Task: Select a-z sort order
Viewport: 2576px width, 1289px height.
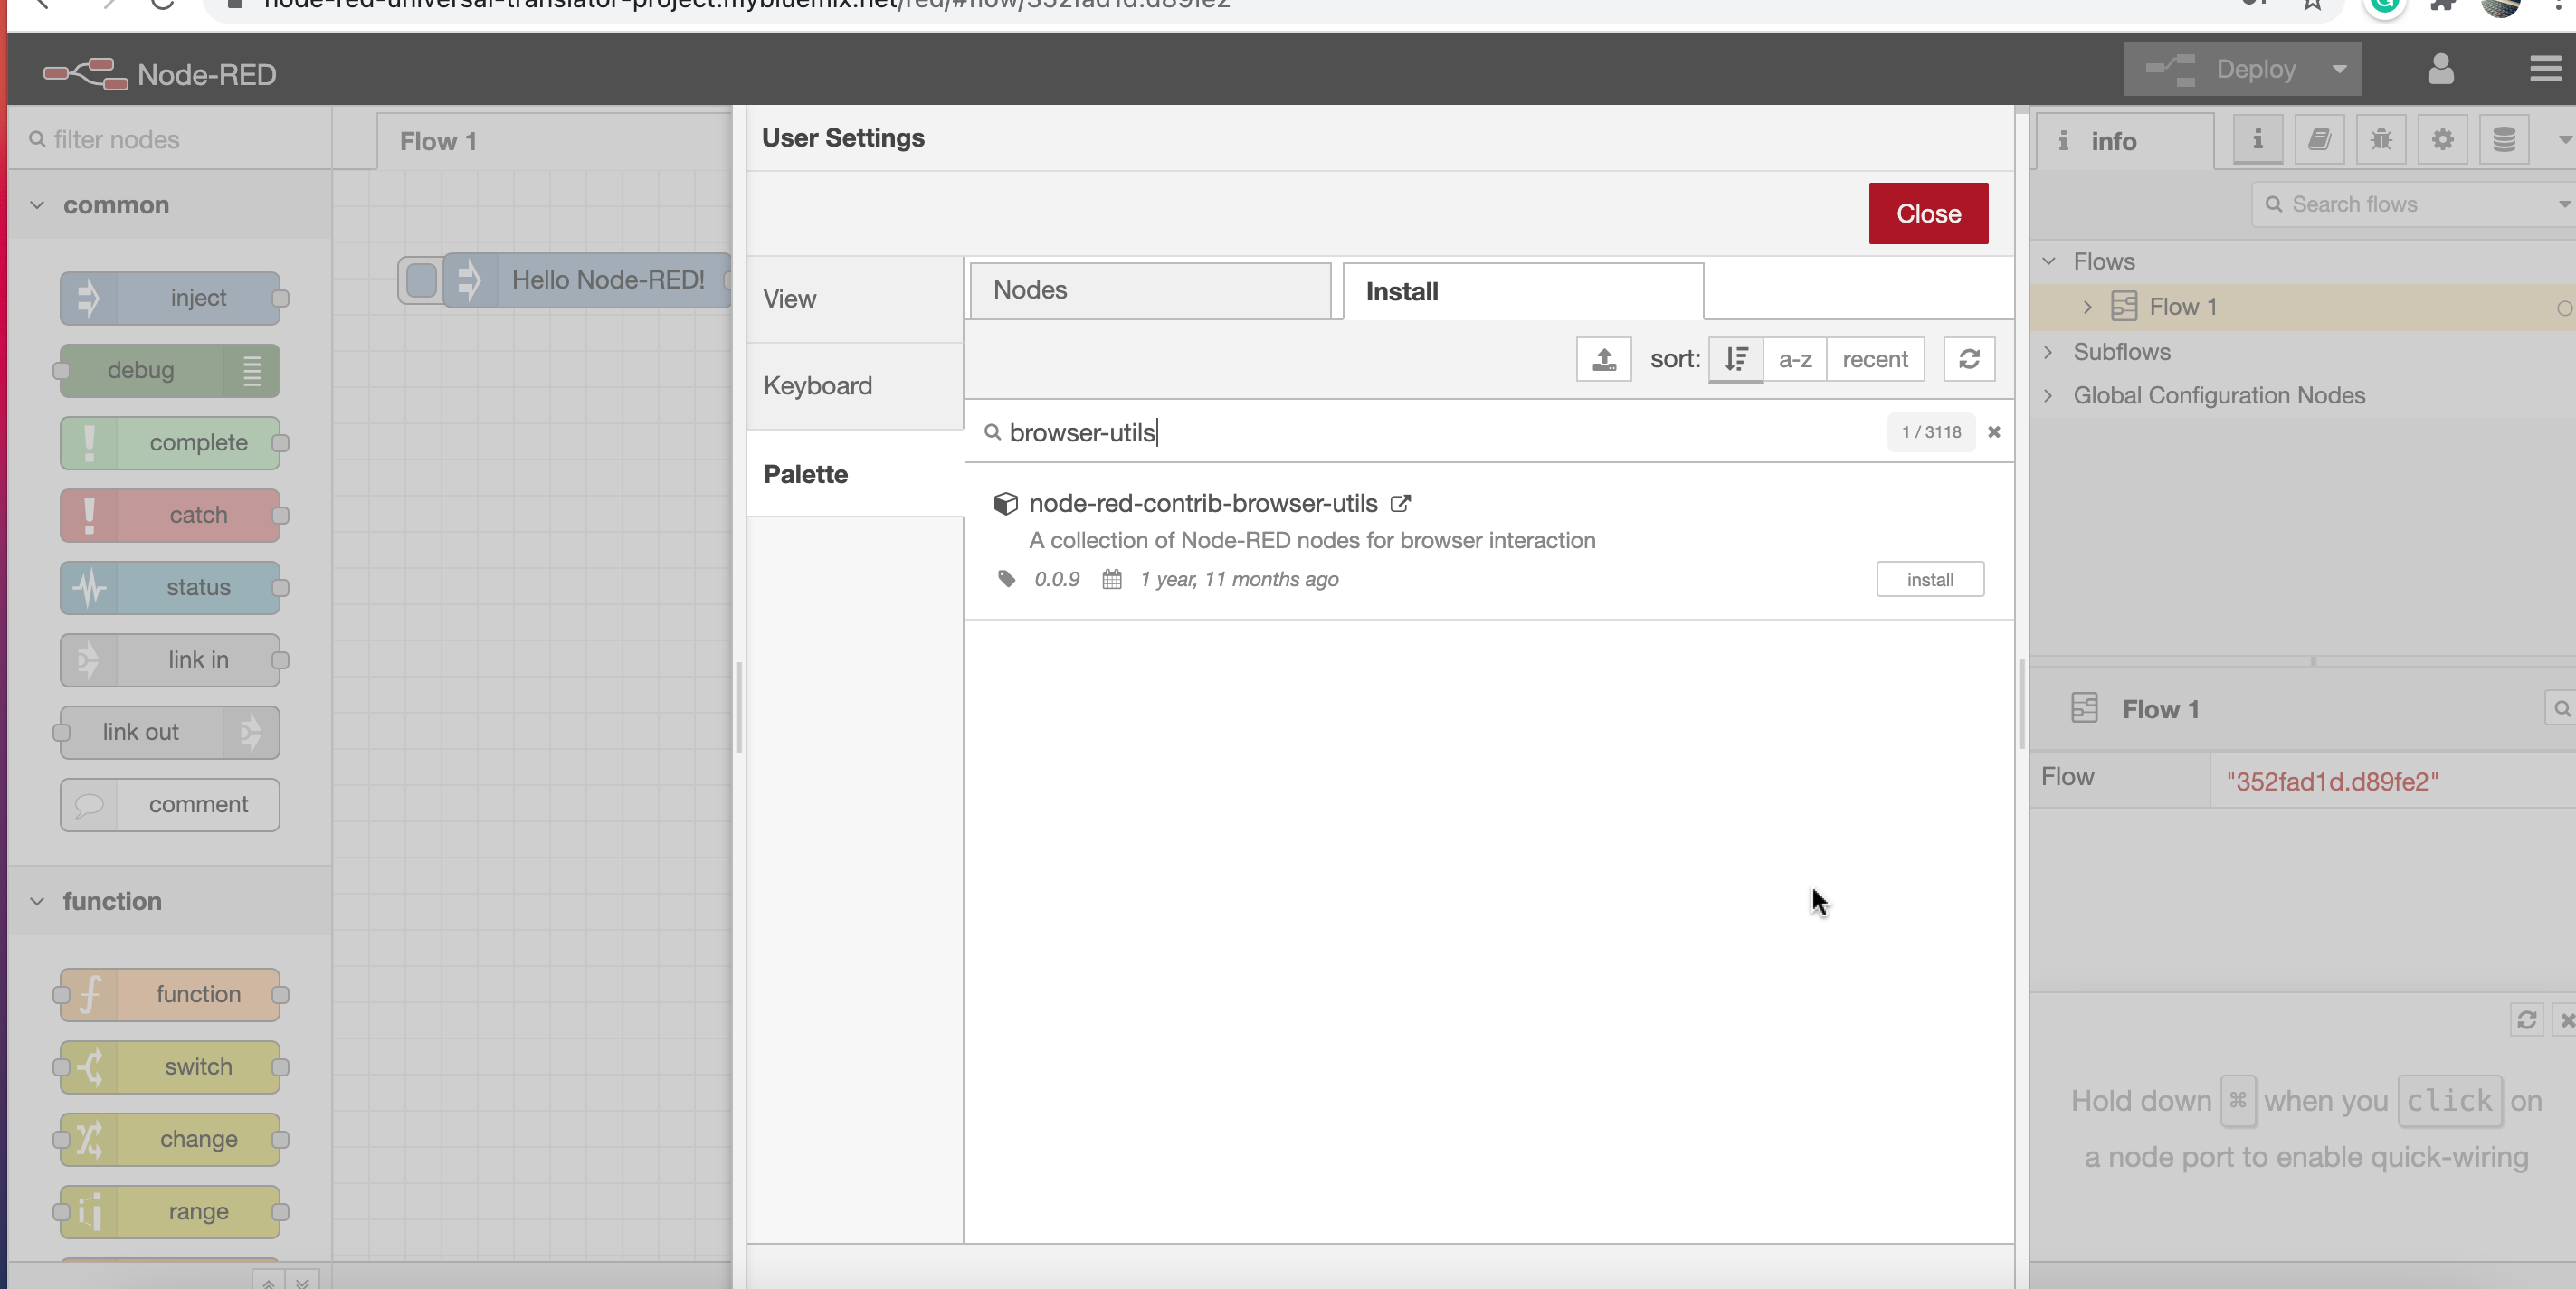Action: click(x=1795, y=359)
